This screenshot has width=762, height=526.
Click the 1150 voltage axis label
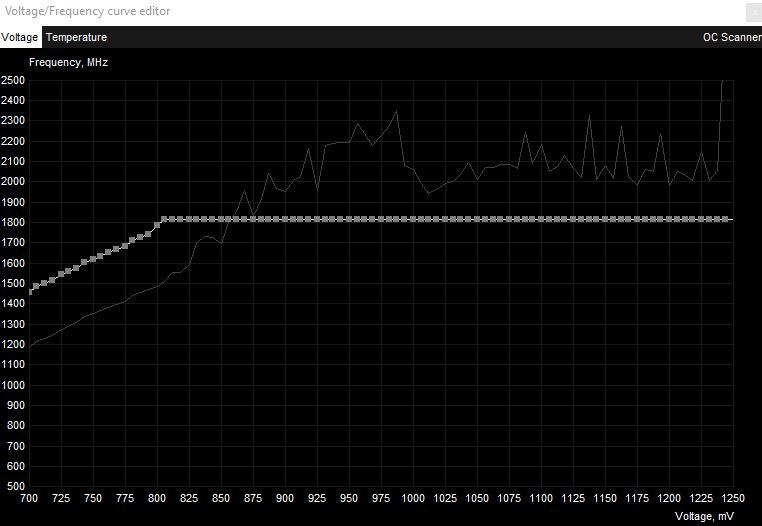point(605,498)
